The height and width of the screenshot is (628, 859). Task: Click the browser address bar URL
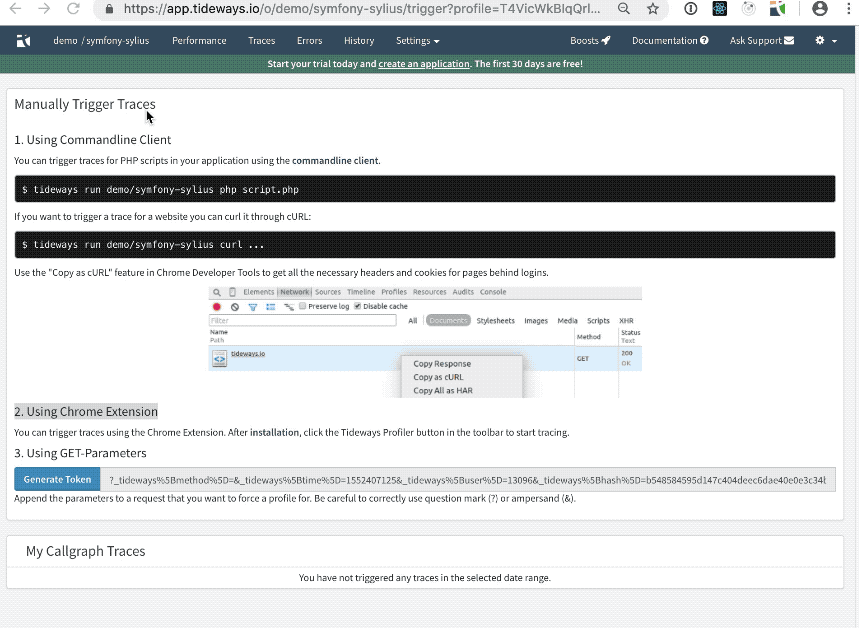tap(362, 9)
